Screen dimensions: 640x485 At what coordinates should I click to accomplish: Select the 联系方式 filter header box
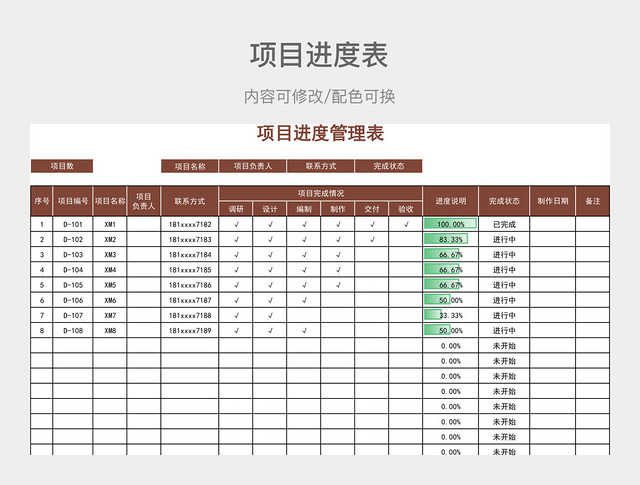pyautogui.click(x=321, y=166)
